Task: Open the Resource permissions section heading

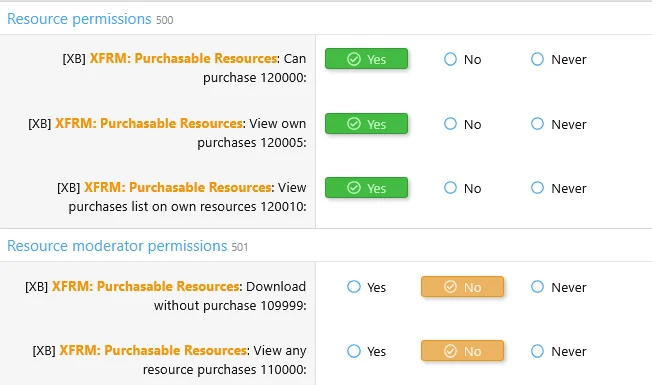Action: pyautogui.click(x=79, y=19)
